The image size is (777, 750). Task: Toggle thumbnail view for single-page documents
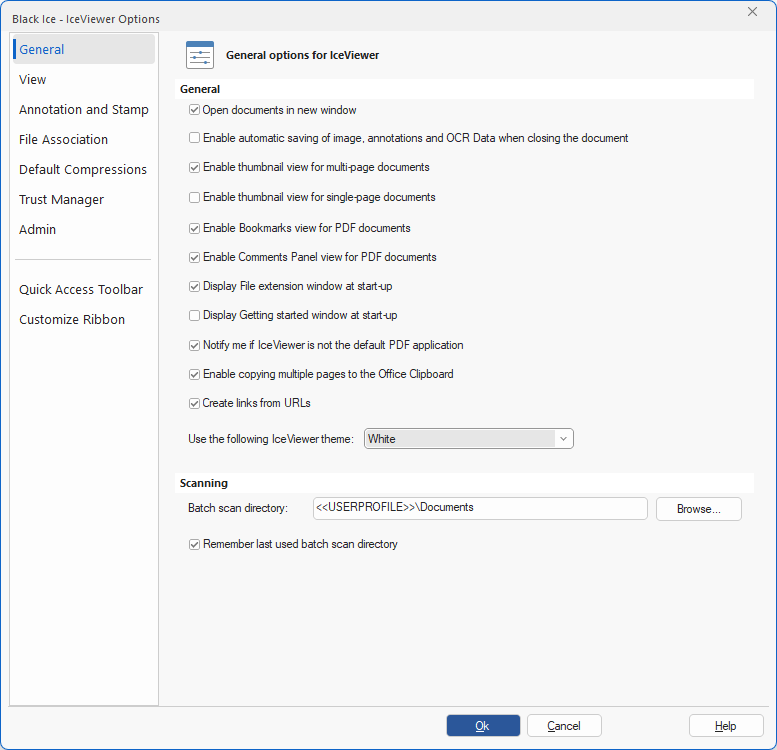[195, 197]
